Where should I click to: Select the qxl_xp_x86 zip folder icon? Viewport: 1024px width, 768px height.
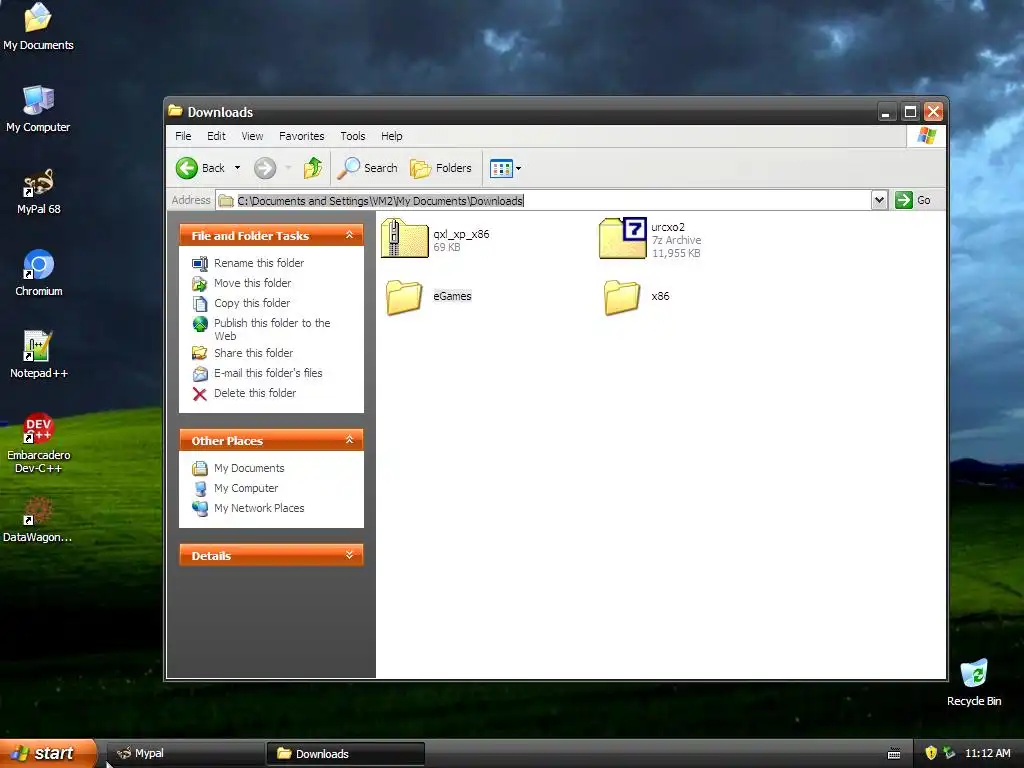(404, 238)
